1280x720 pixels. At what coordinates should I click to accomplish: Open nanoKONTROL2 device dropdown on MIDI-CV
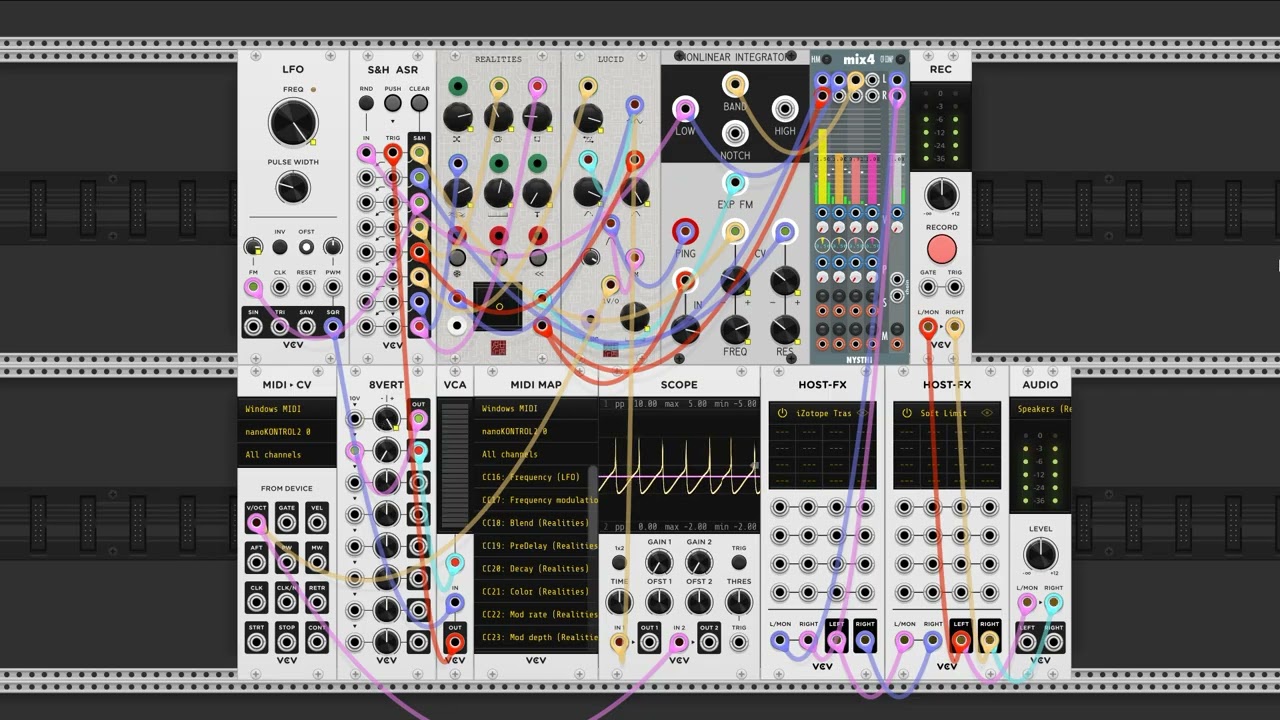(288, 432)
